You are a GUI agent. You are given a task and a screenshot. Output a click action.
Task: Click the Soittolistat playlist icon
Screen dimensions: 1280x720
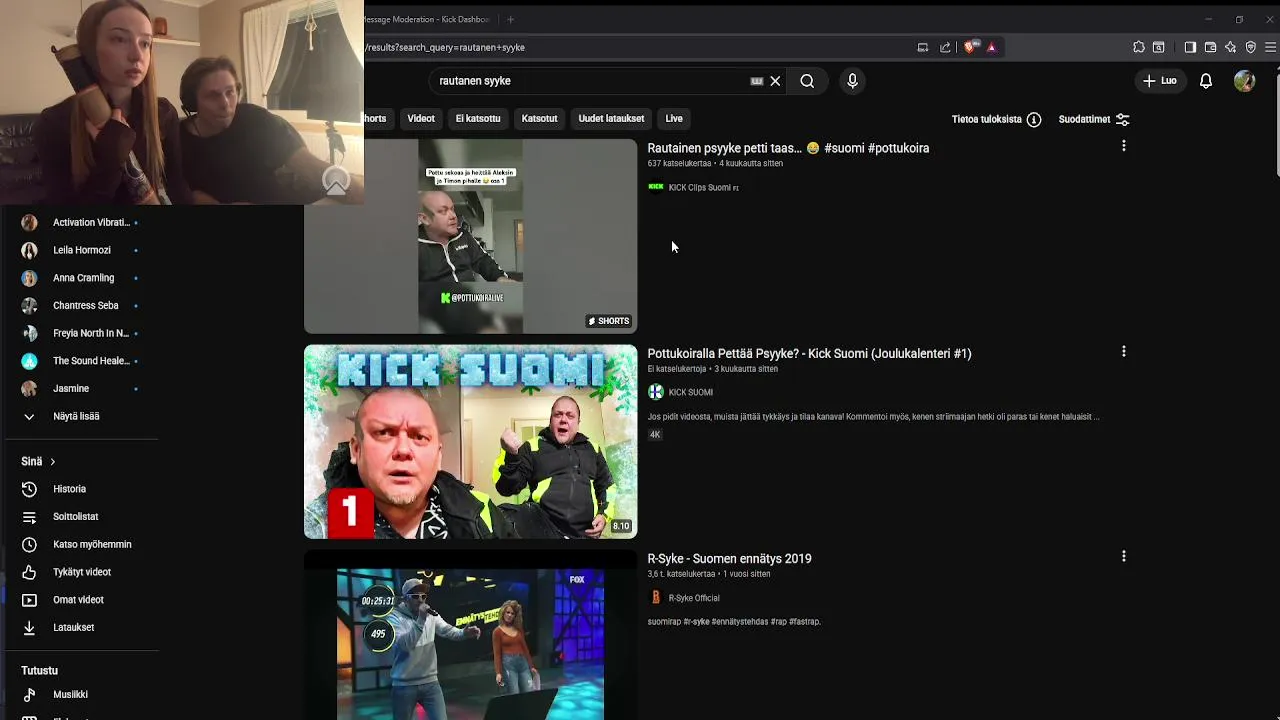coord(29,517)
